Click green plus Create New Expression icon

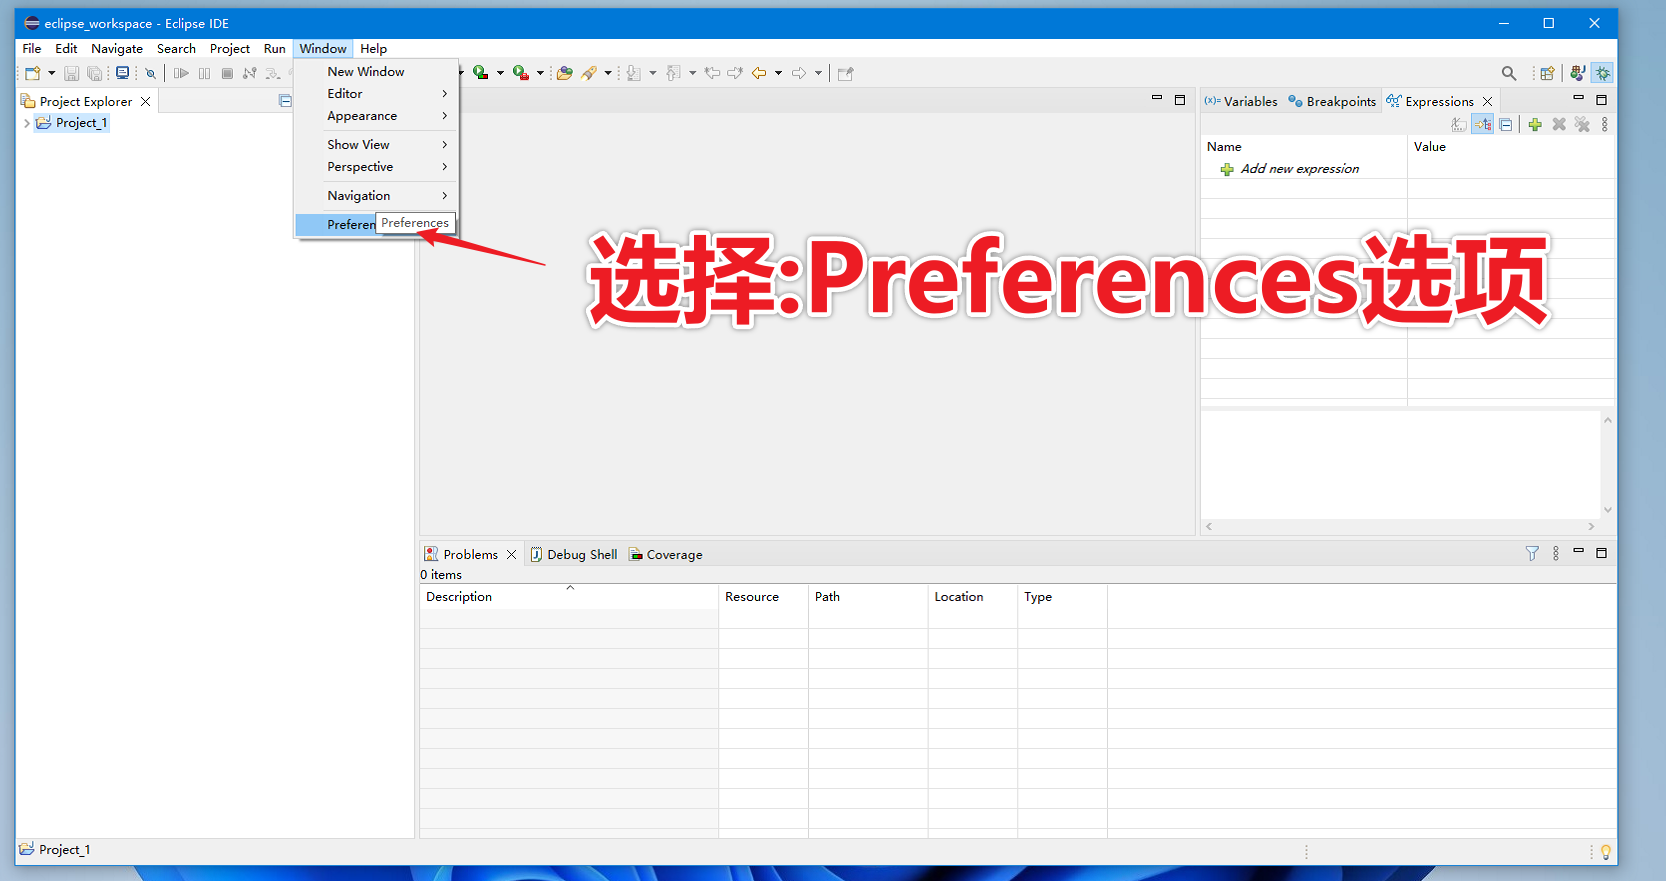pyautogui.click(x=1535, y=124)
